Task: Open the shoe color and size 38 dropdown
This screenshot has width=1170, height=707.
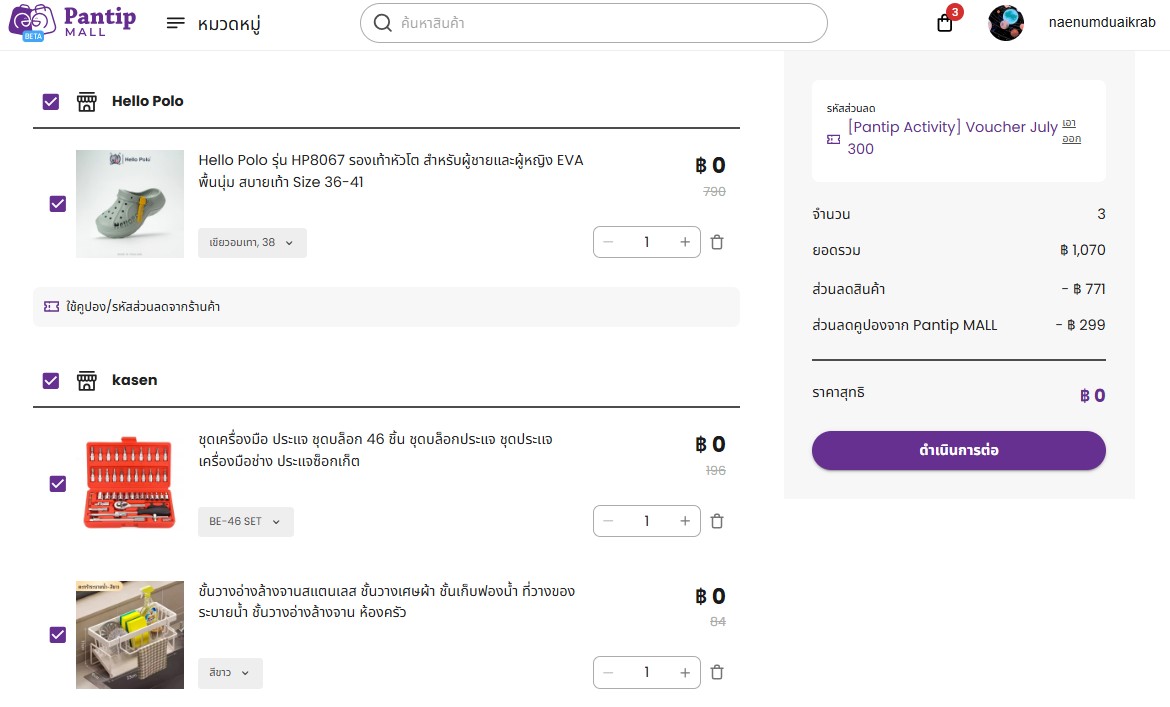Action: pyautogui.click(x=252, y=242)
